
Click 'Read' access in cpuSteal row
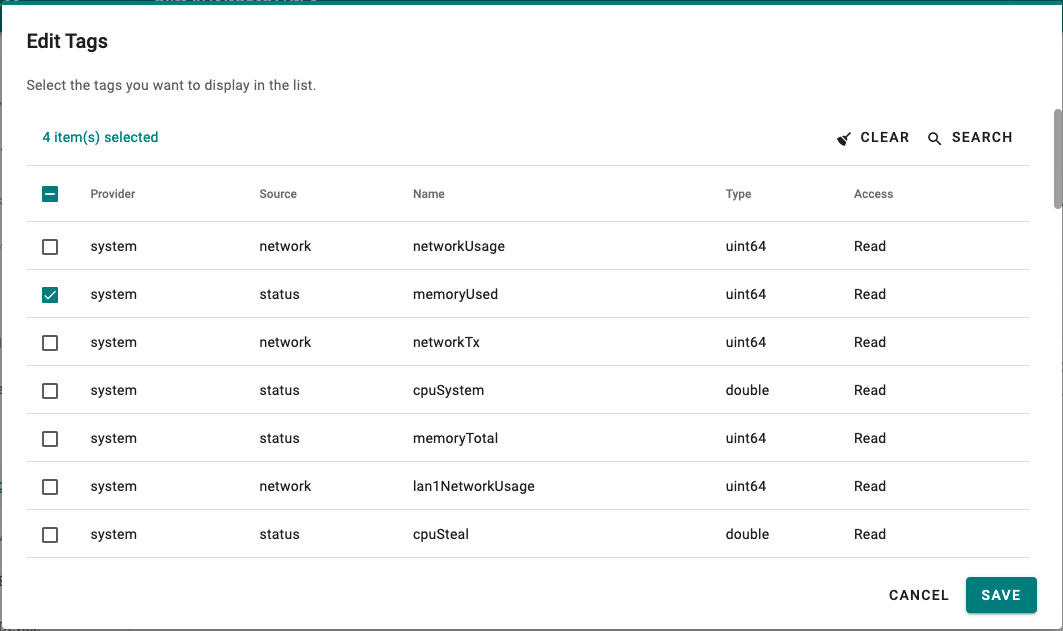[870, 534]
